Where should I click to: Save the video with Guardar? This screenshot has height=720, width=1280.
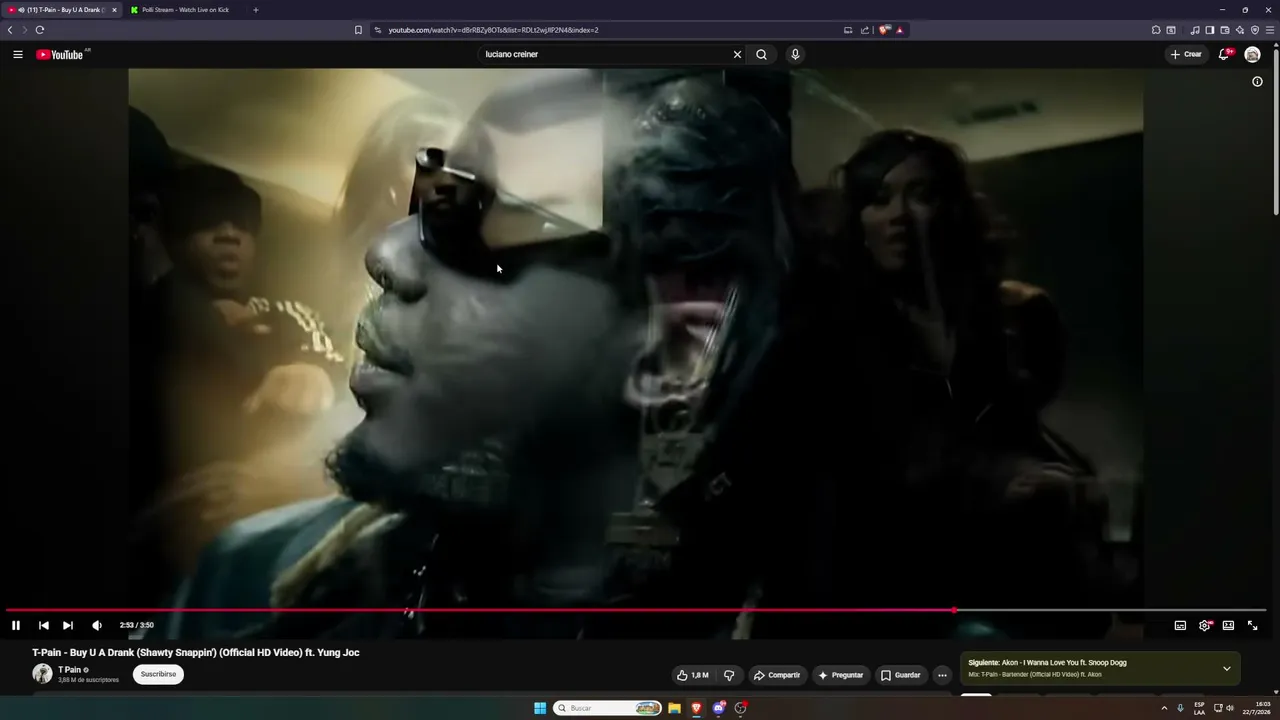900,675
